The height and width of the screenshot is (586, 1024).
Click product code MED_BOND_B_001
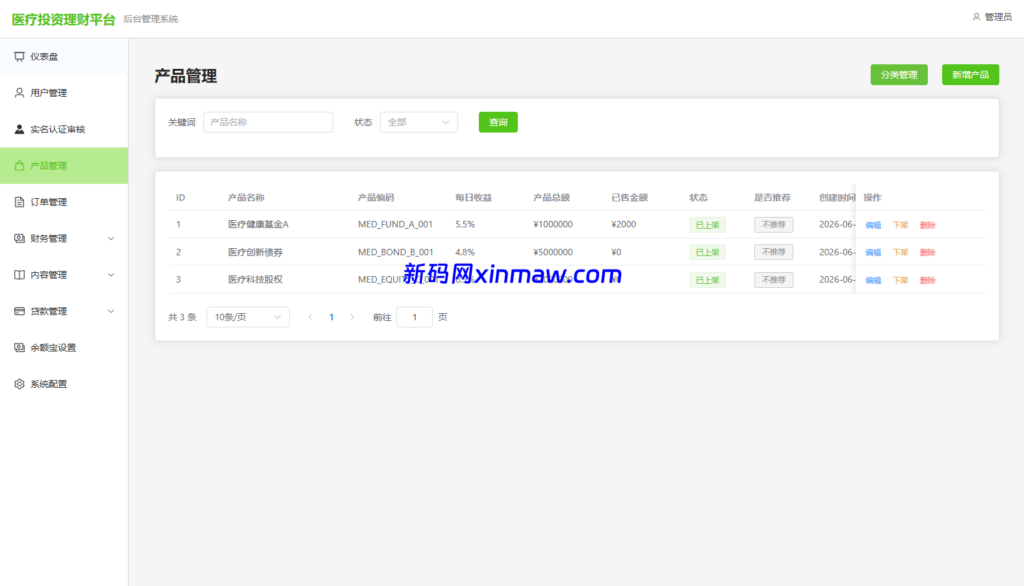pos(395,252)
